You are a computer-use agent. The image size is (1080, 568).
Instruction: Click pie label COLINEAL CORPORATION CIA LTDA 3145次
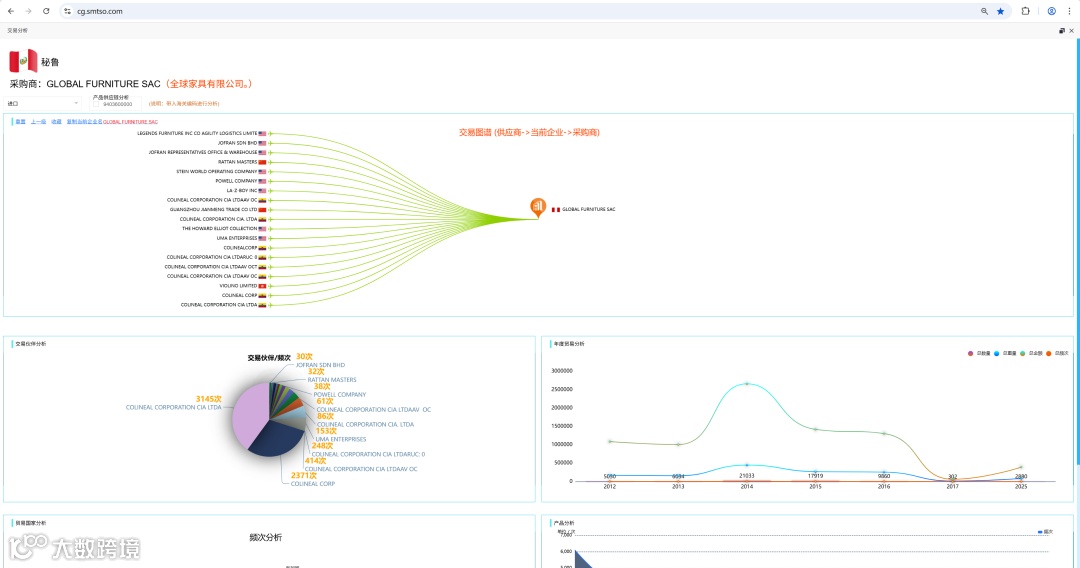174,403
